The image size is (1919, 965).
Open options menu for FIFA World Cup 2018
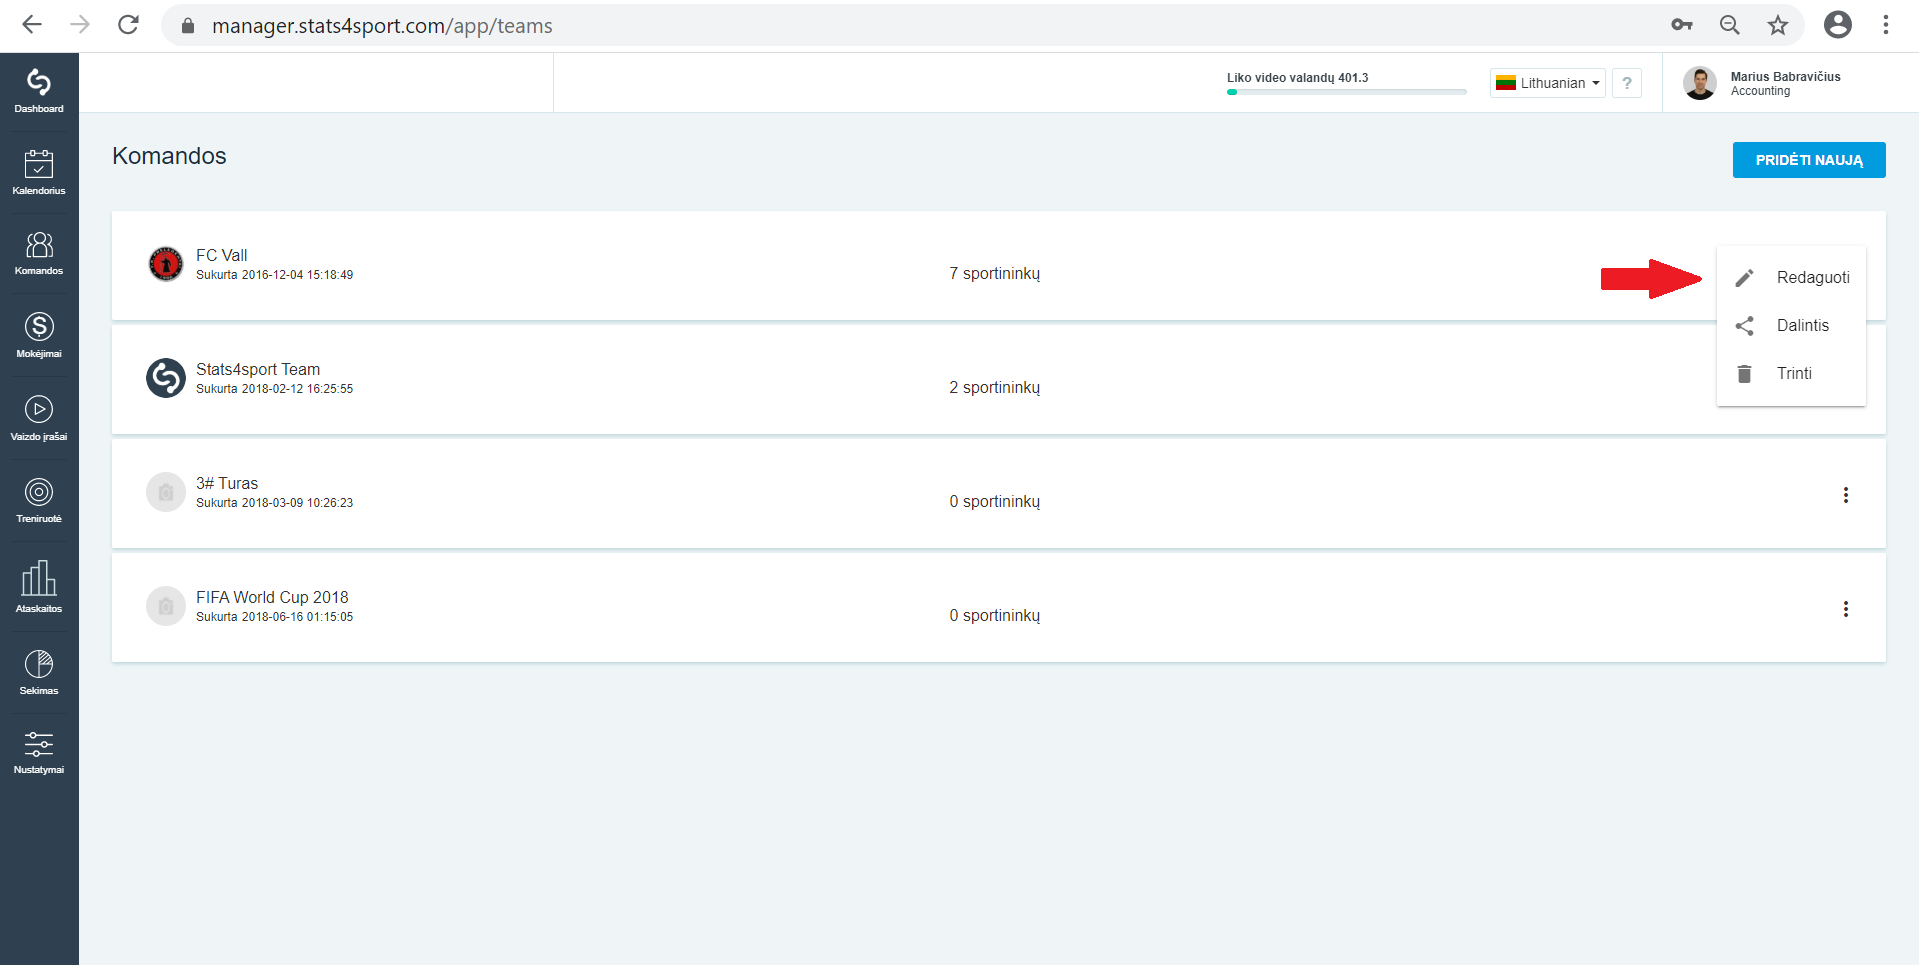1846,609
